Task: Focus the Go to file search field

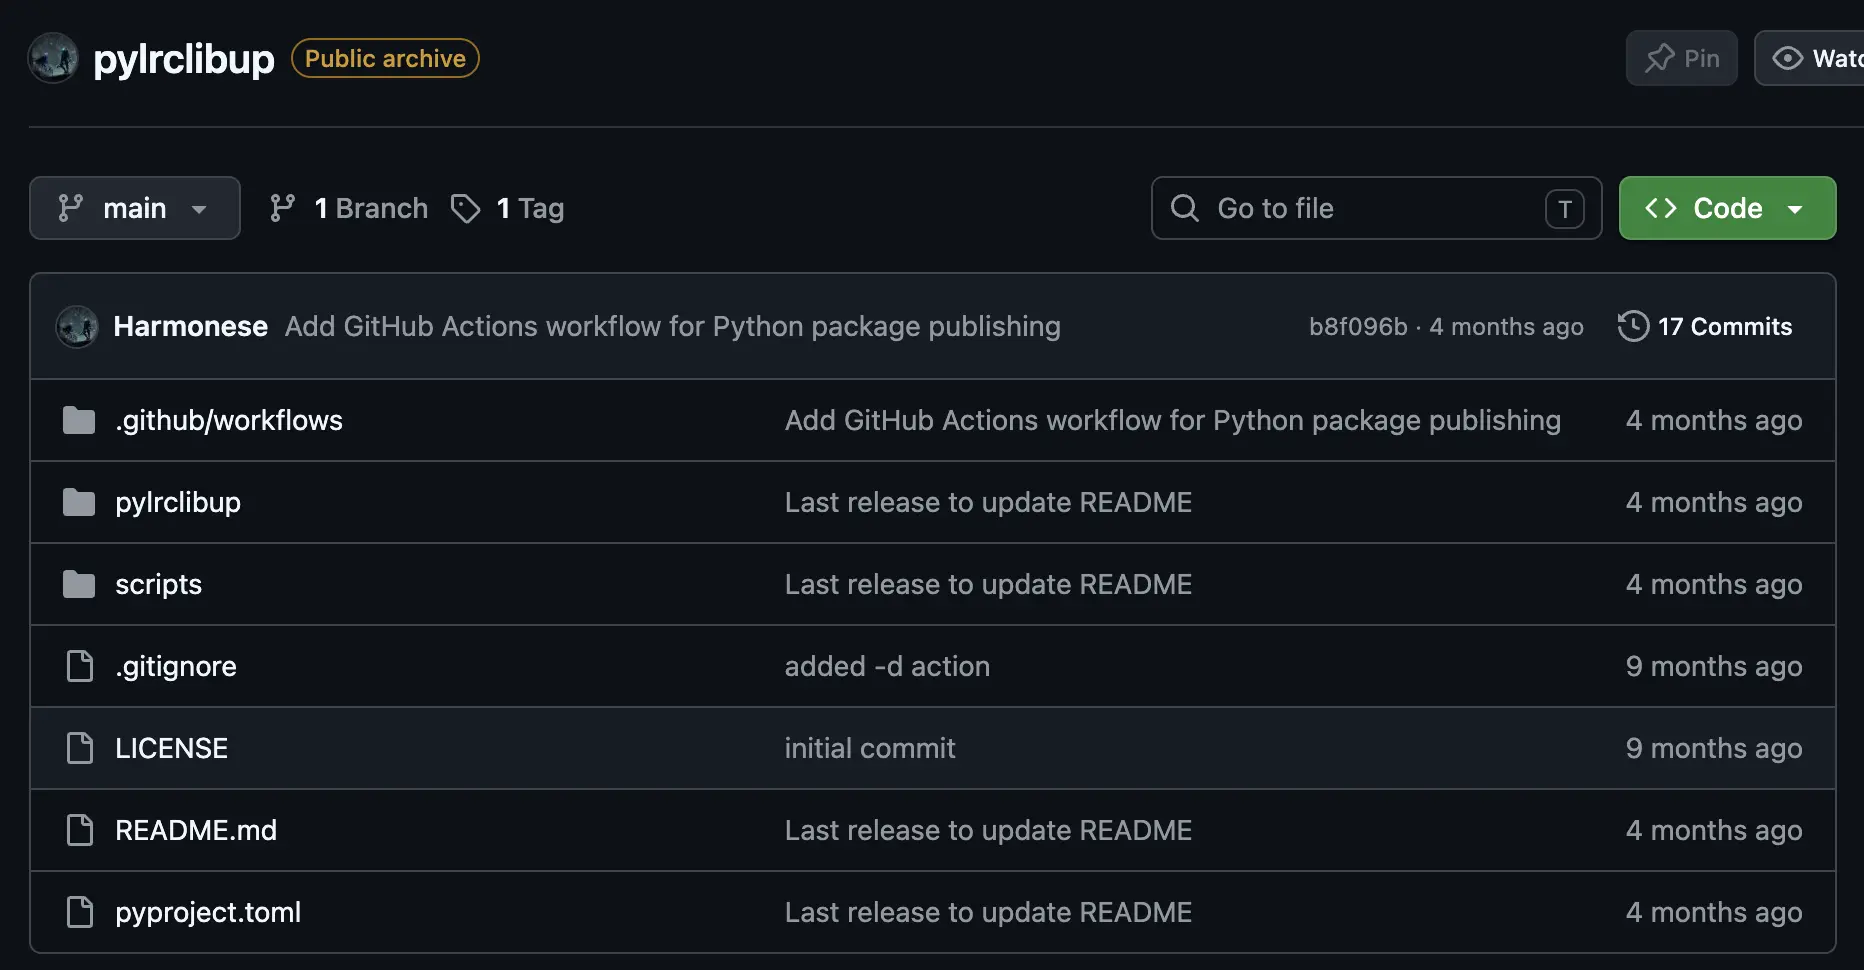Action: pyautogui.click(x=1376, y=208)
